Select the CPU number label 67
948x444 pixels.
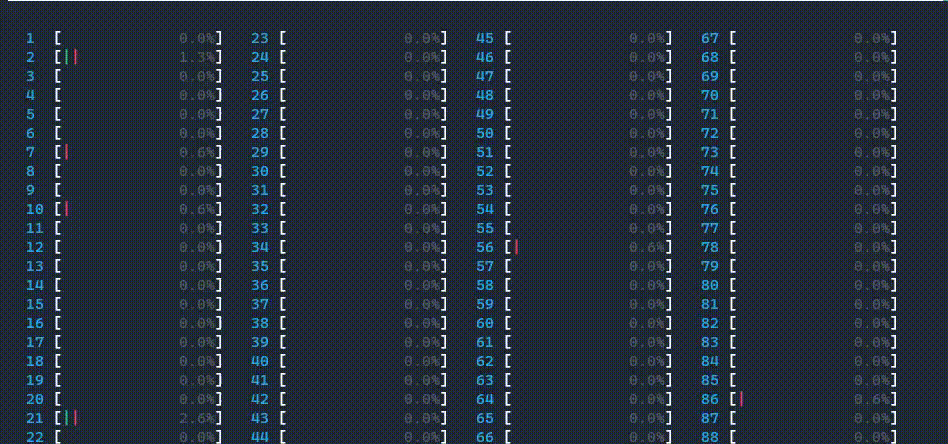click(x=710, y=38)
